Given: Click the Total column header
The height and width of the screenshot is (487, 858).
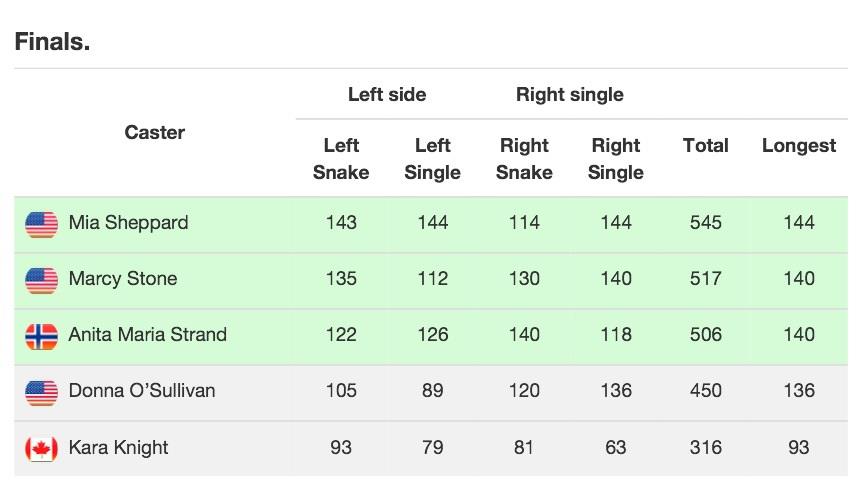Looking at the screenshot, I should pos(706,146).
